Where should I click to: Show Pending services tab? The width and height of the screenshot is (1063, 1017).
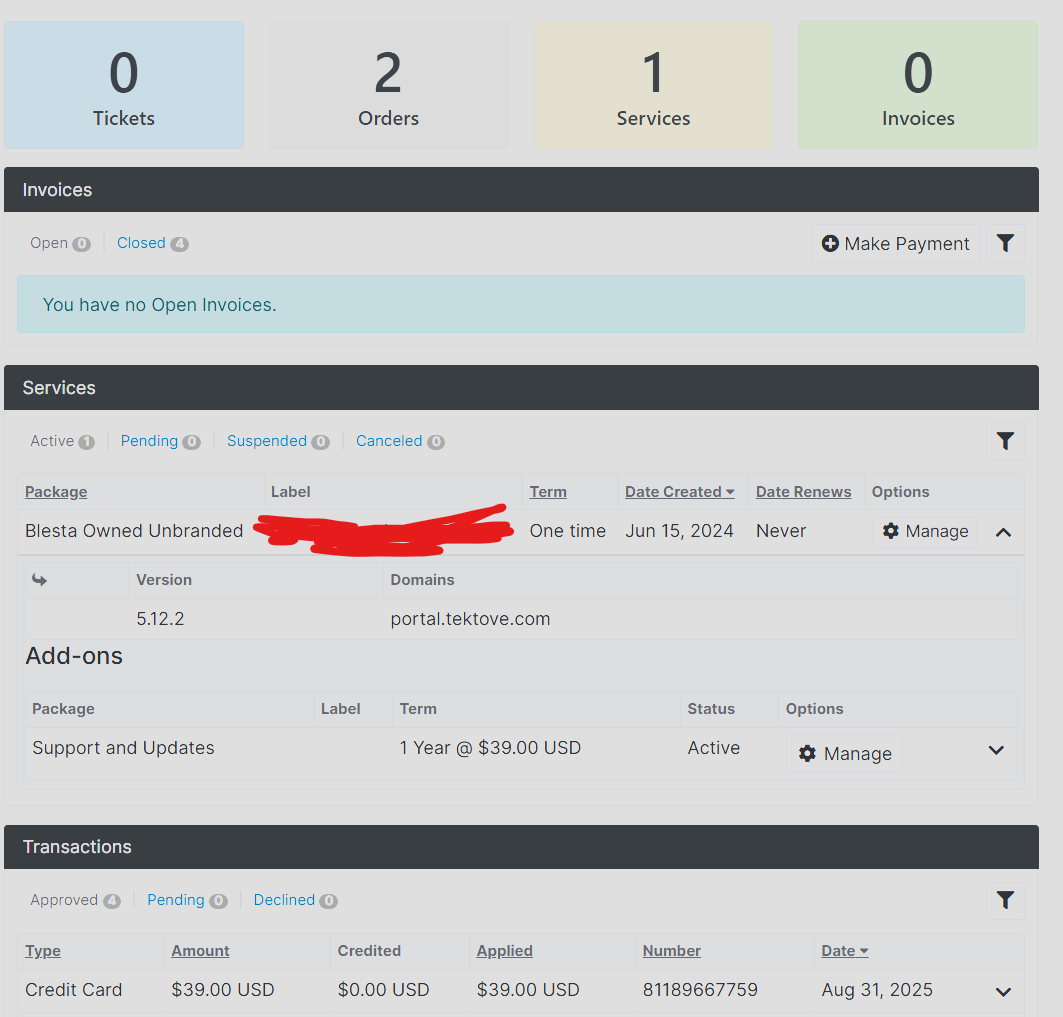[x=149, y=441]
